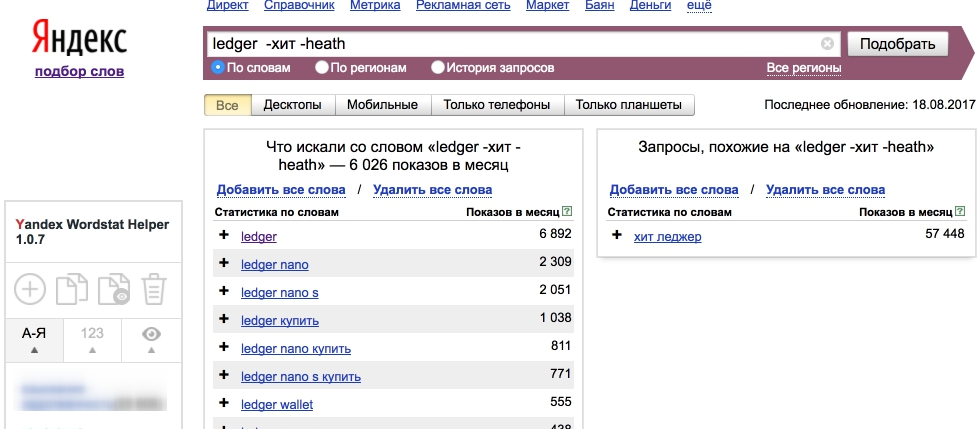Switch to the 'Только планшеты' tab
The height and width of the screenshot is (429, 980).
point(629,105)
